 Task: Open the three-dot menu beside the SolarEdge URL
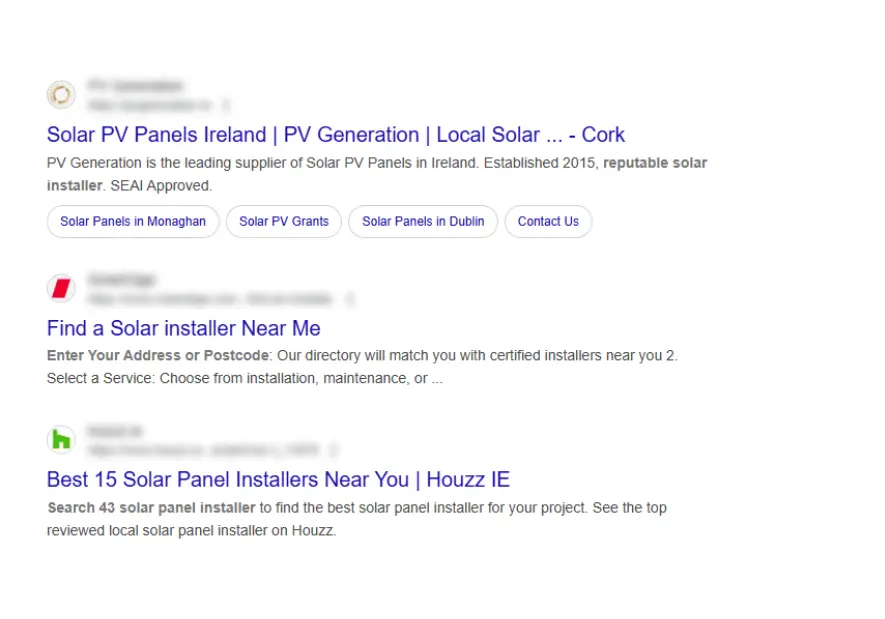(x=350, y=299)
